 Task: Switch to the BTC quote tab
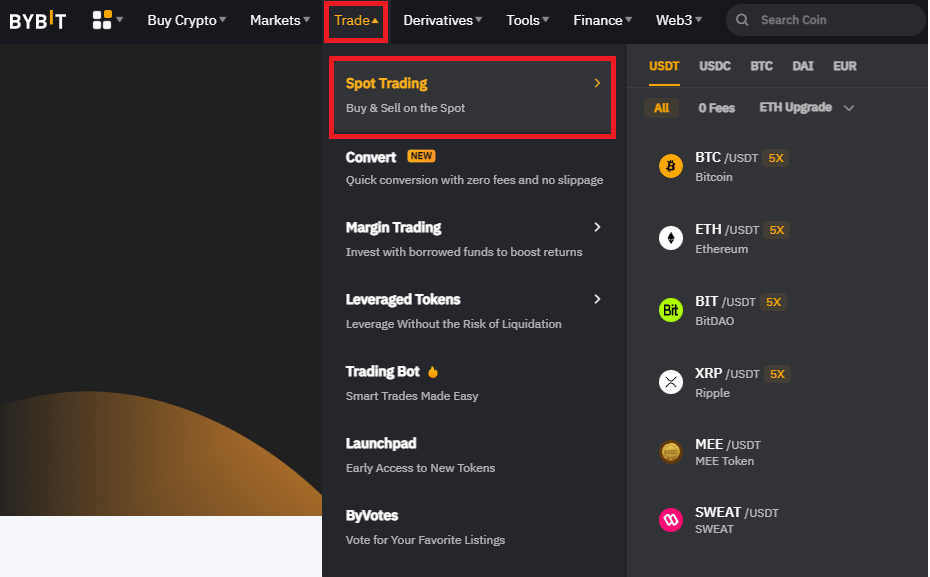(761, 66)
